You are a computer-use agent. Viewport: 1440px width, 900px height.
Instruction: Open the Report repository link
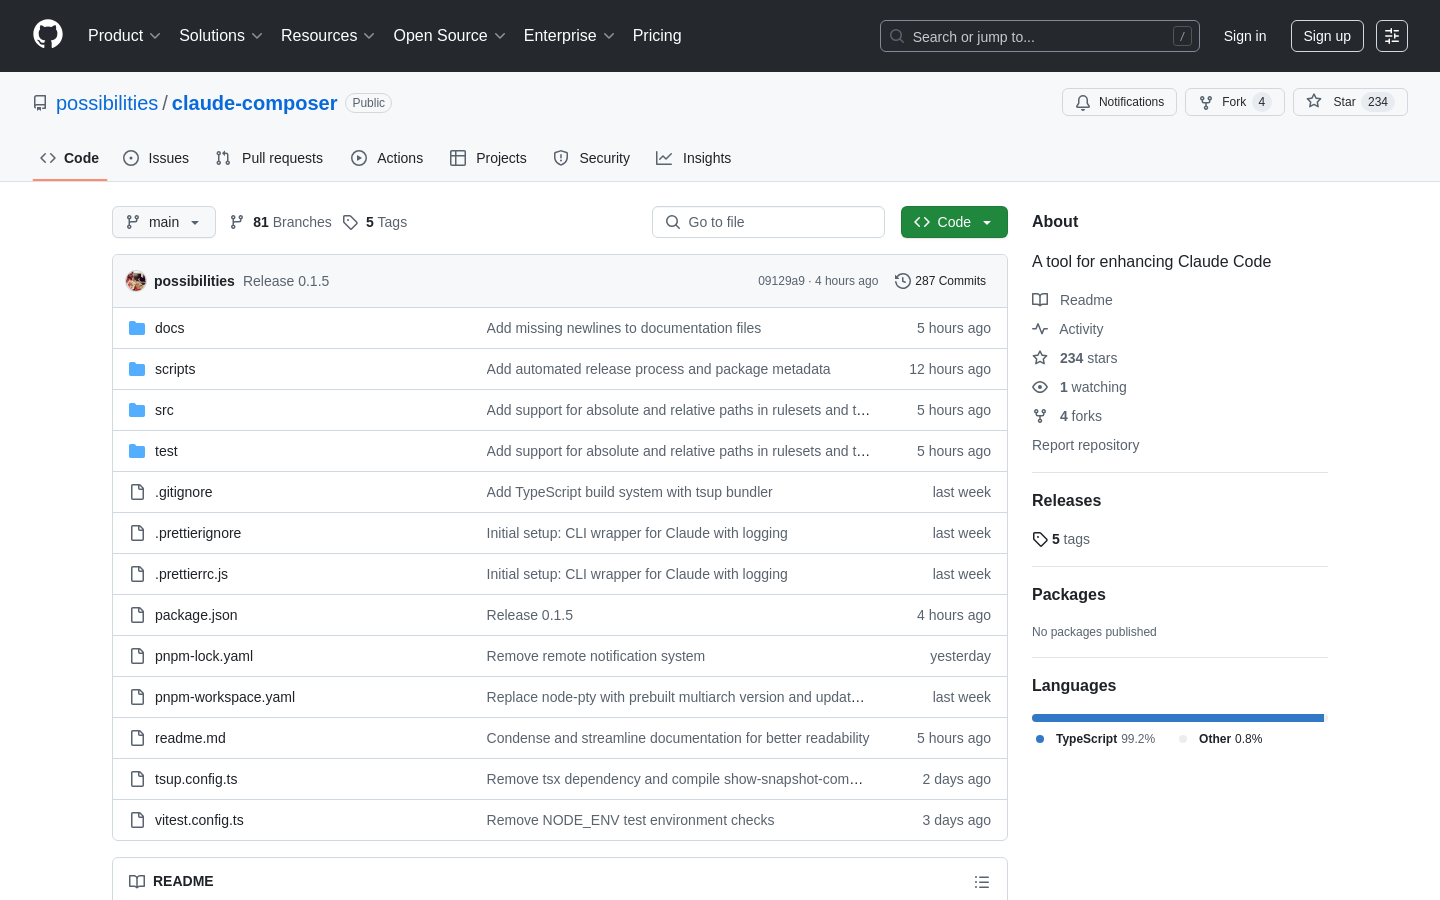click(x=1085, y=445)
